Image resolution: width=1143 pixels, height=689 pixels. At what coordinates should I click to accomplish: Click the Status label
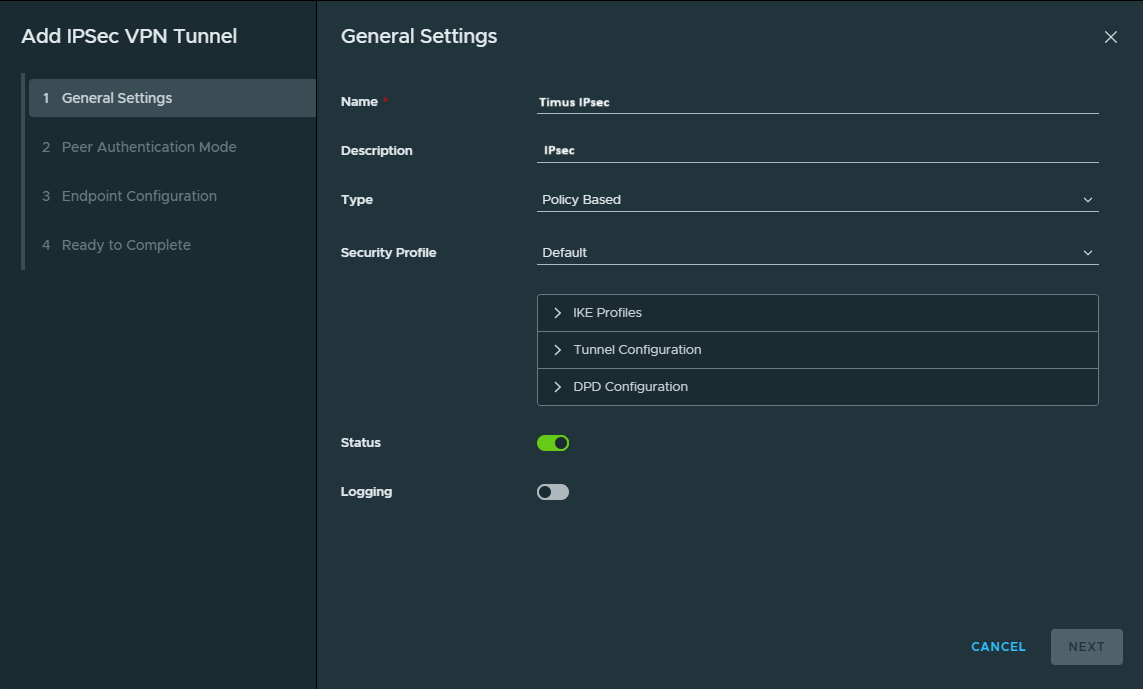[361, 443]
